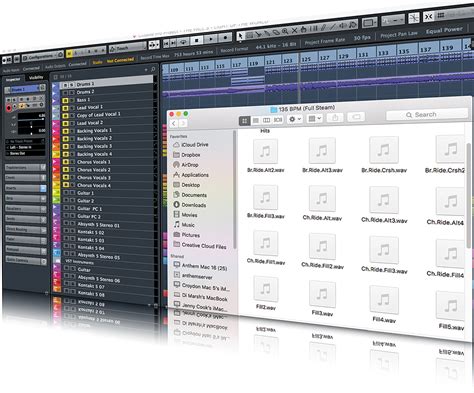Go back in the Finder window
Image resolution: width=474 pixels, height=393 pixels.
coord(174,123)
